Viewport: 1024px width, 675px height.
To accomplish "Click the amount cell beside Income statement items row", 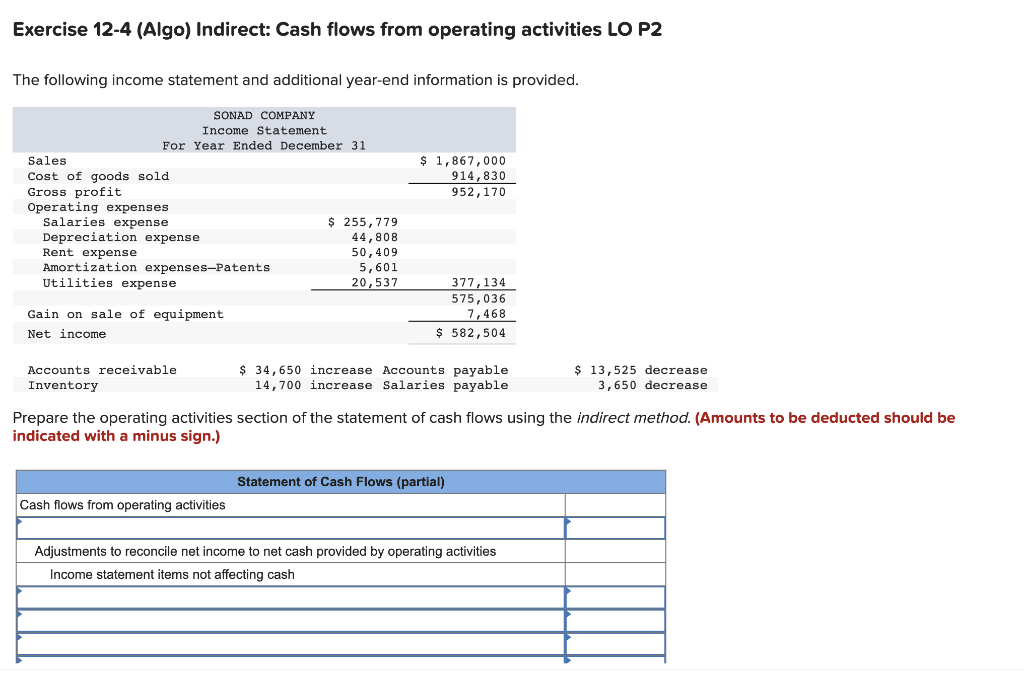I will pos(616,575).
